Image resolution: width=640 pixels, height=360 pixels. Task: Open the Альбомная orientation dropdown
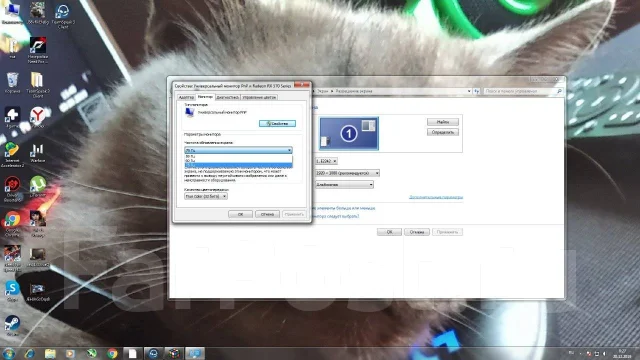click(x=344, y=185)
